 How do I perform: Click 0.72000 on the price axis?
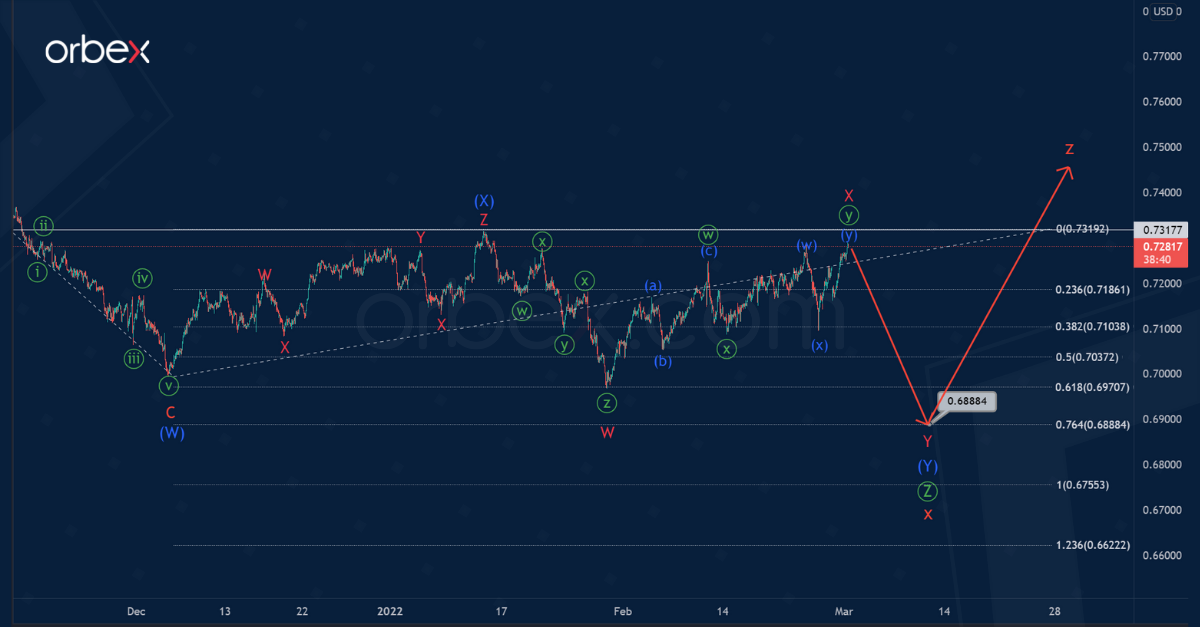click(1160, 284)
